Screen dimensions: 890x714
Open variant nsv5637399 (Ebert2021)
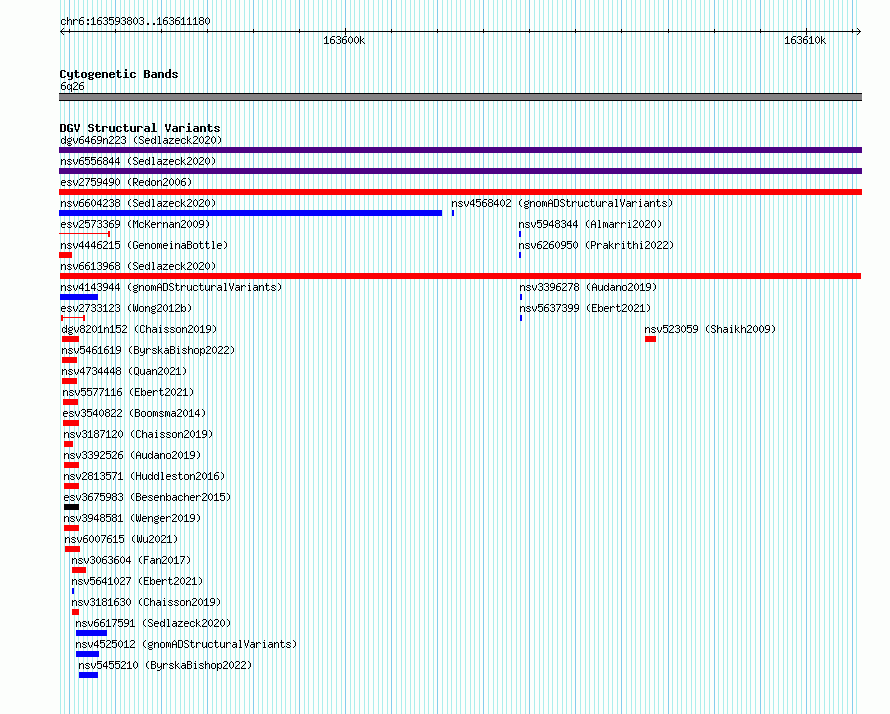pyautogui.click(x=585, y=308)
